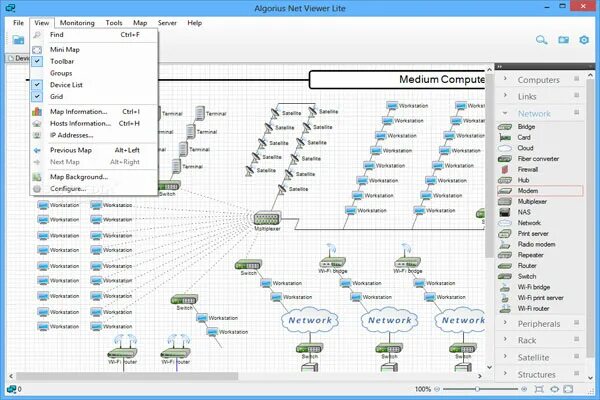Enable Groups in the View menu
This screenshot has height=400, width=600.
coord(94,73)
